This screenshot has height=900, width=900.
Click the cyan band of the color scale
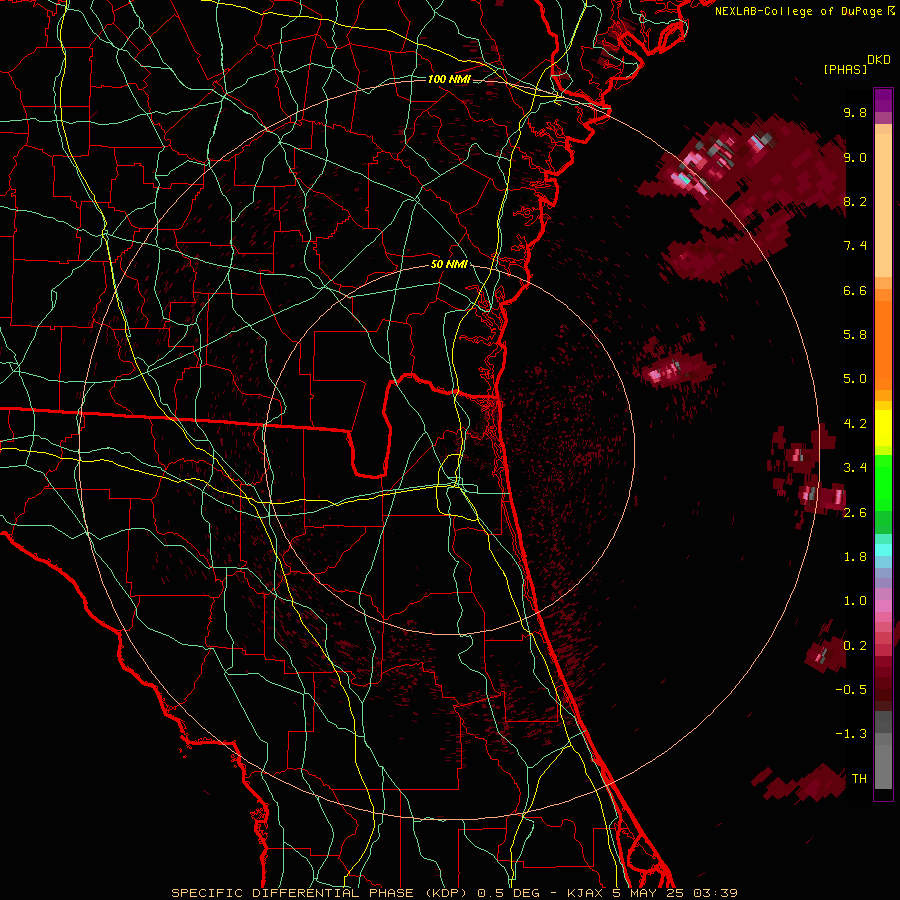[x=883, y=550]
